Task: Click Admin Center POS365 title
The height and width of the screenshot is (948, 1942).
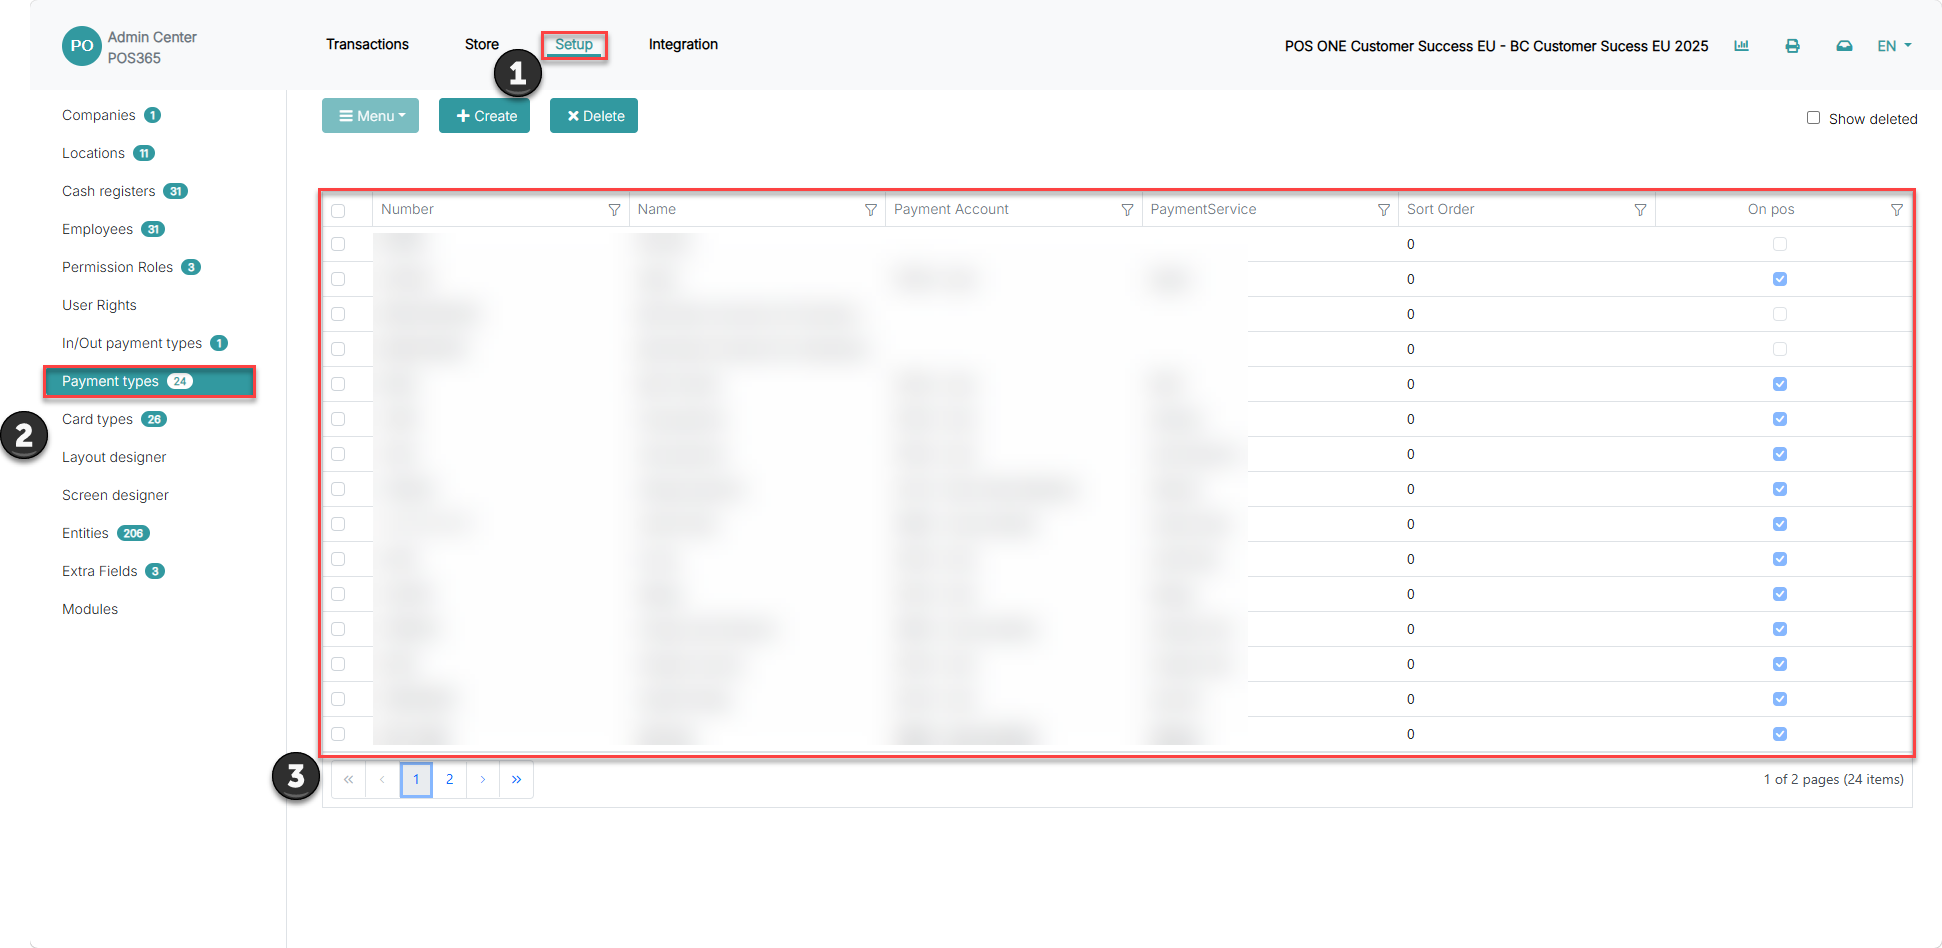Action: coord(152,47)
